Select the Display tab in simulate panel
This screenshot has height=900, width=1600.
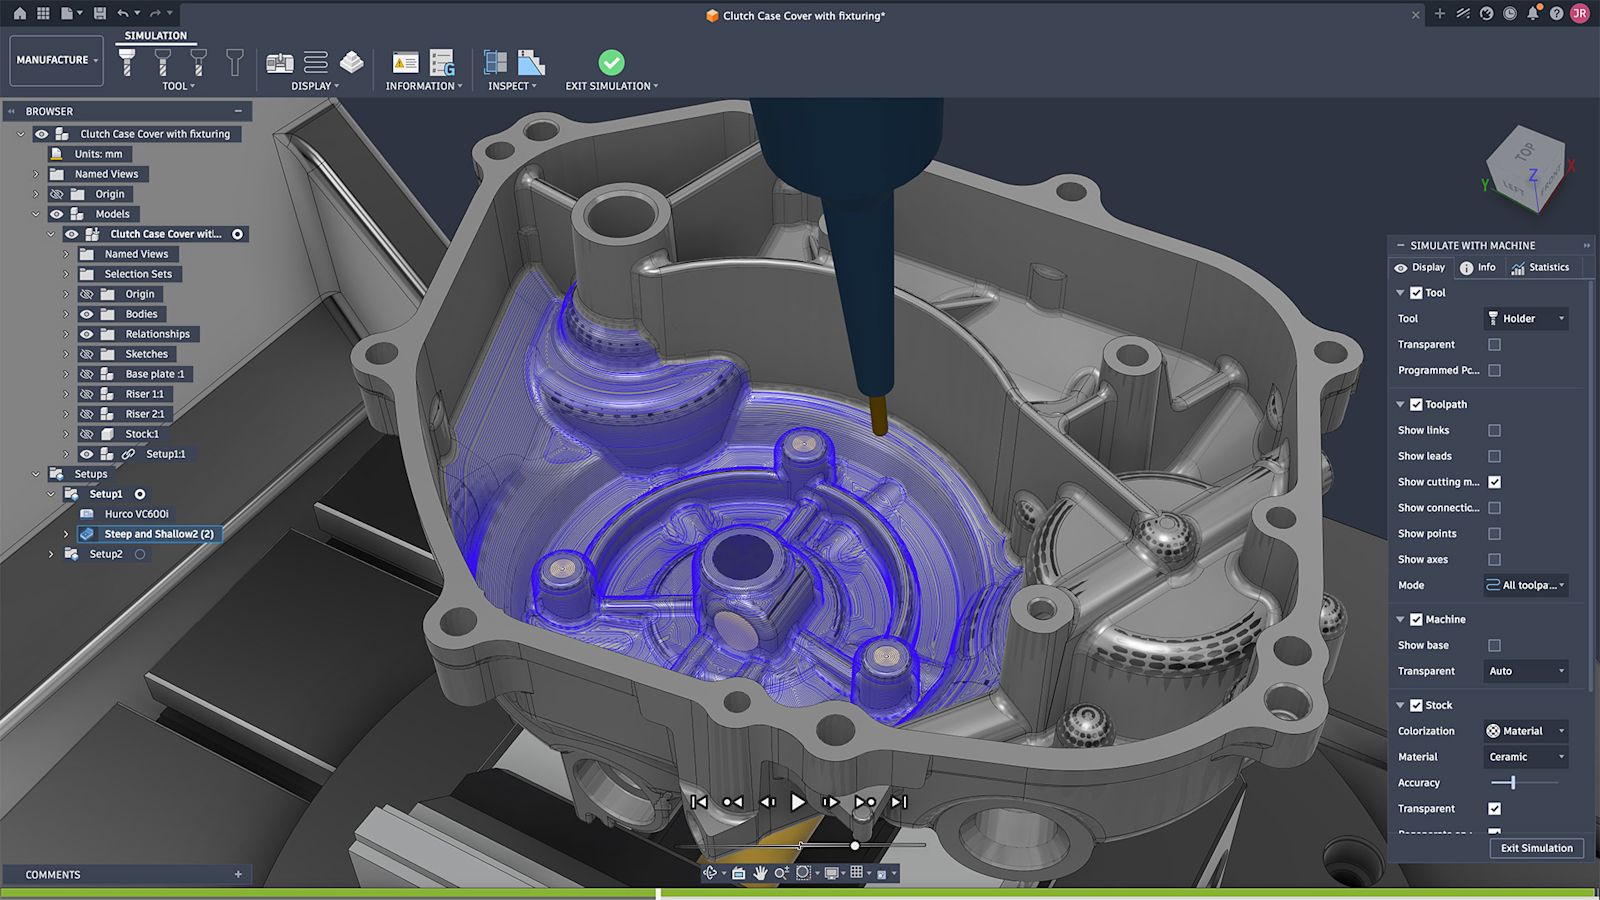pos(1420,268)
